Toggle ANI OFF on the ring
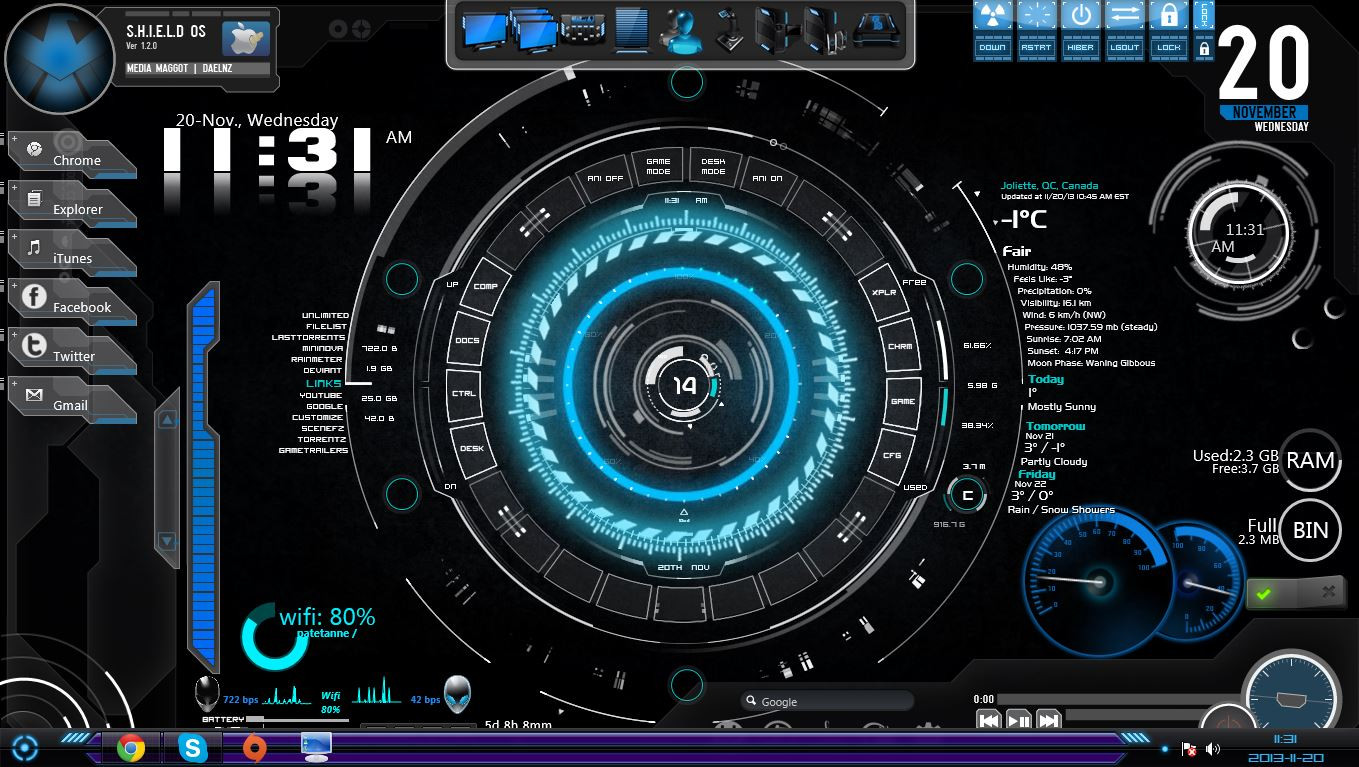 pos(605,179)
